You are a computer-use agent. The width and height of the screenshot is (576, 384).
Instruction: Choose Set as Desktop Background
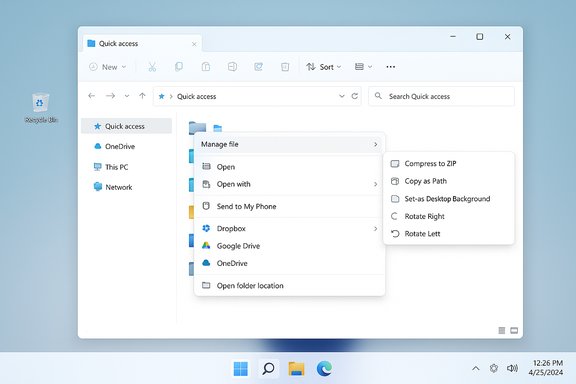coord(449,199)
